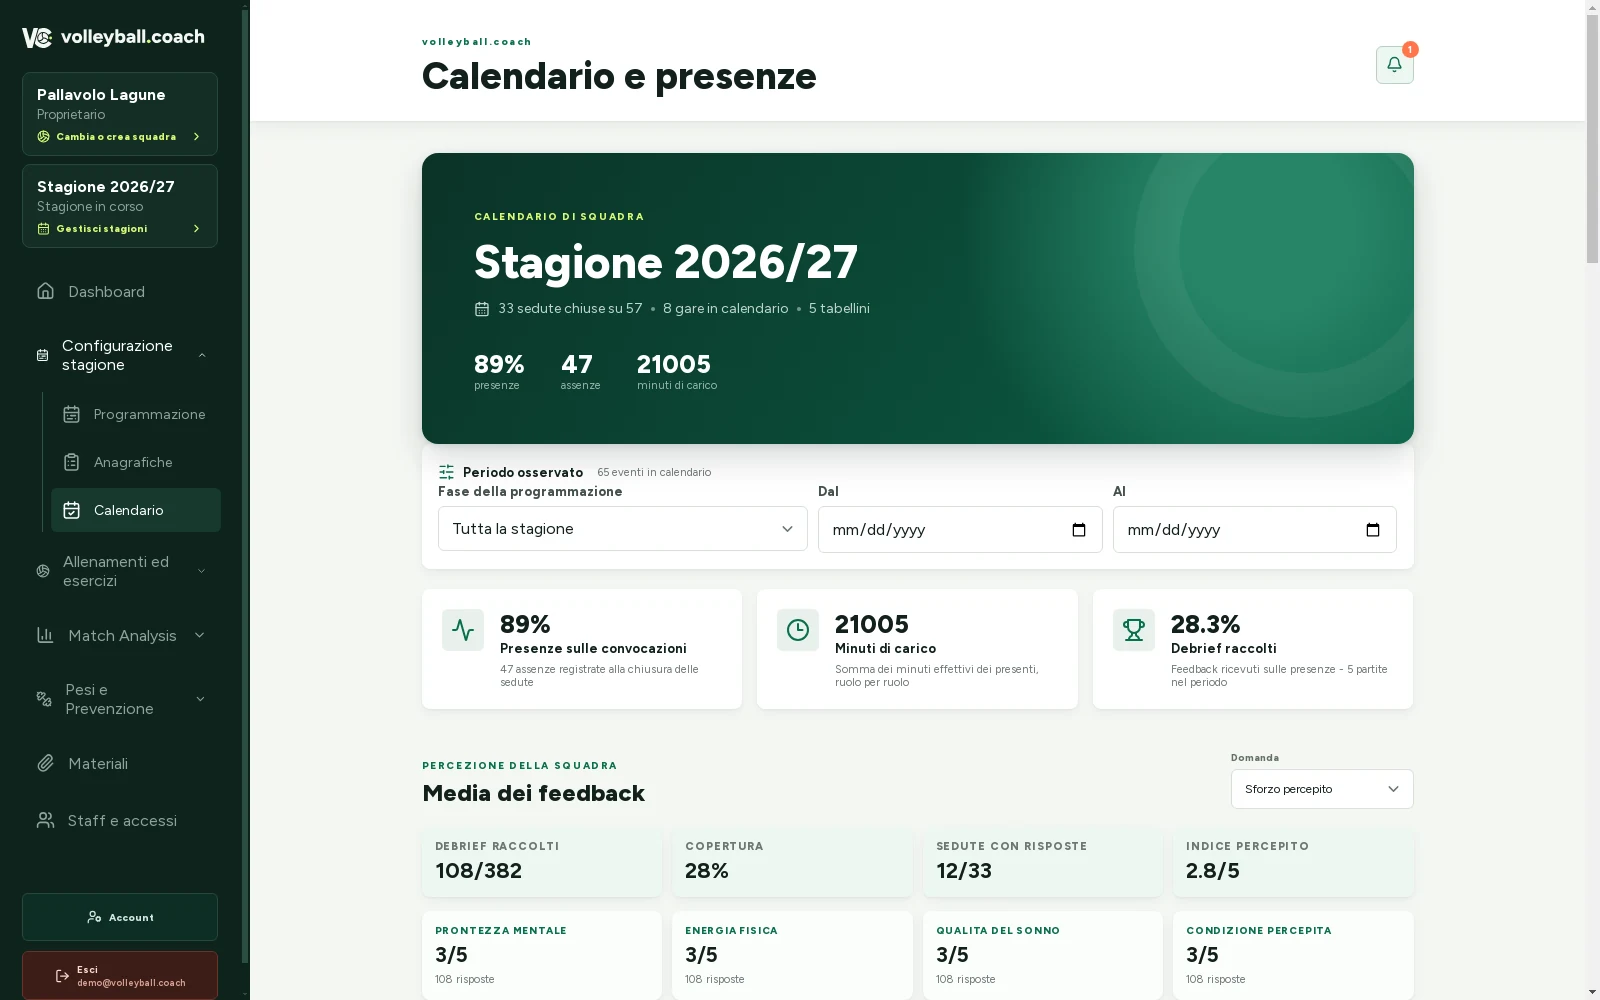1600x1000 pixels.
Task: Click the Materiali paperclip icon
Action: tap(45, 763)
